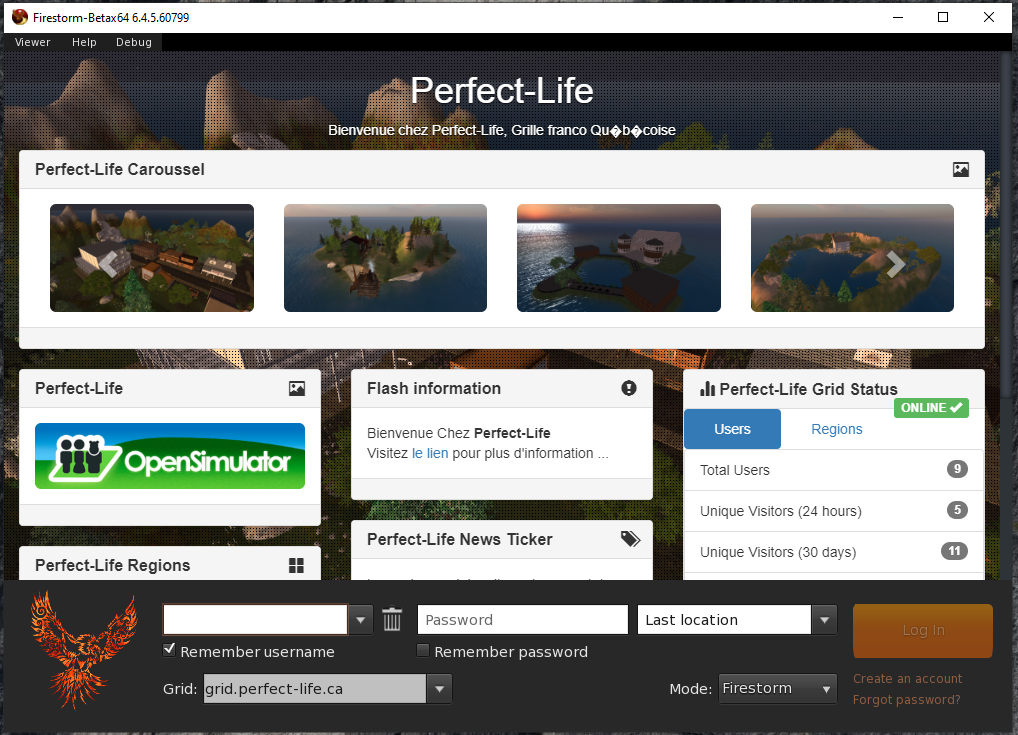
Task: Minimize the Firestorm window
Action: click(x=898, y=18)
